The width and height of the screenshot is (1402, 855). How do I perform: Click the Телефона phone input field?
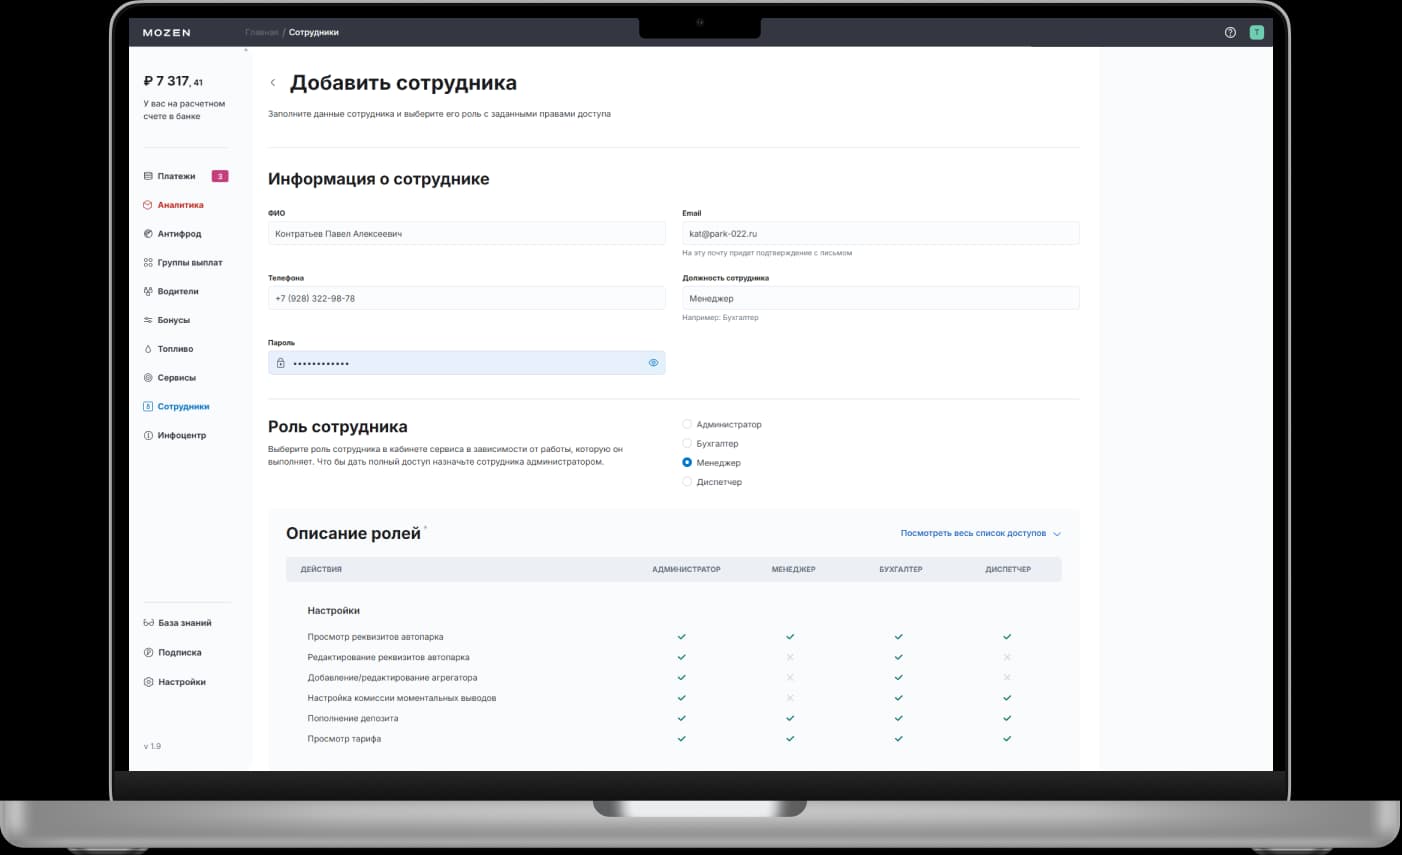[467, 298]
